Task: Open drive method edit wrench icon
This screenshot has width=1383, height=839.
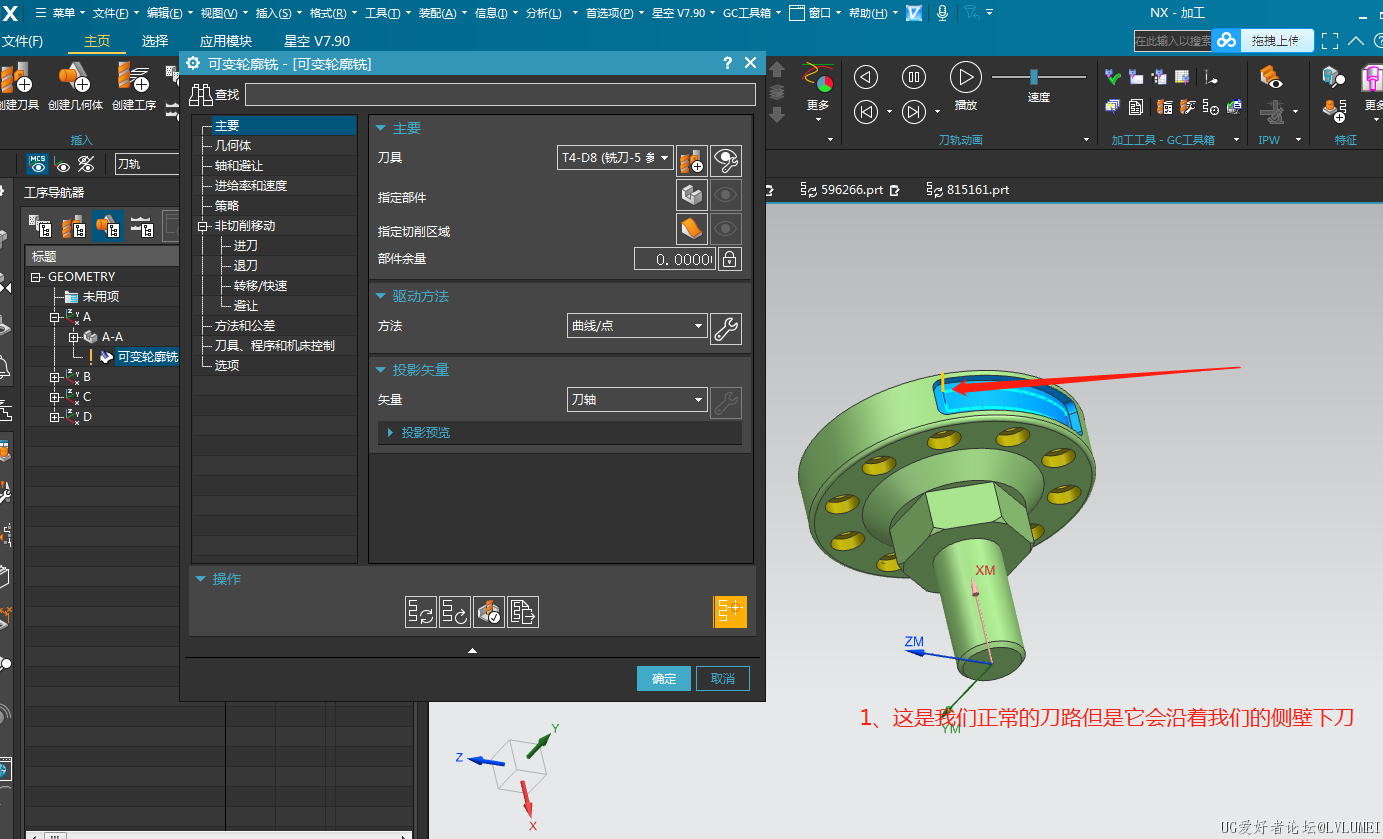Action: point(726,328)
